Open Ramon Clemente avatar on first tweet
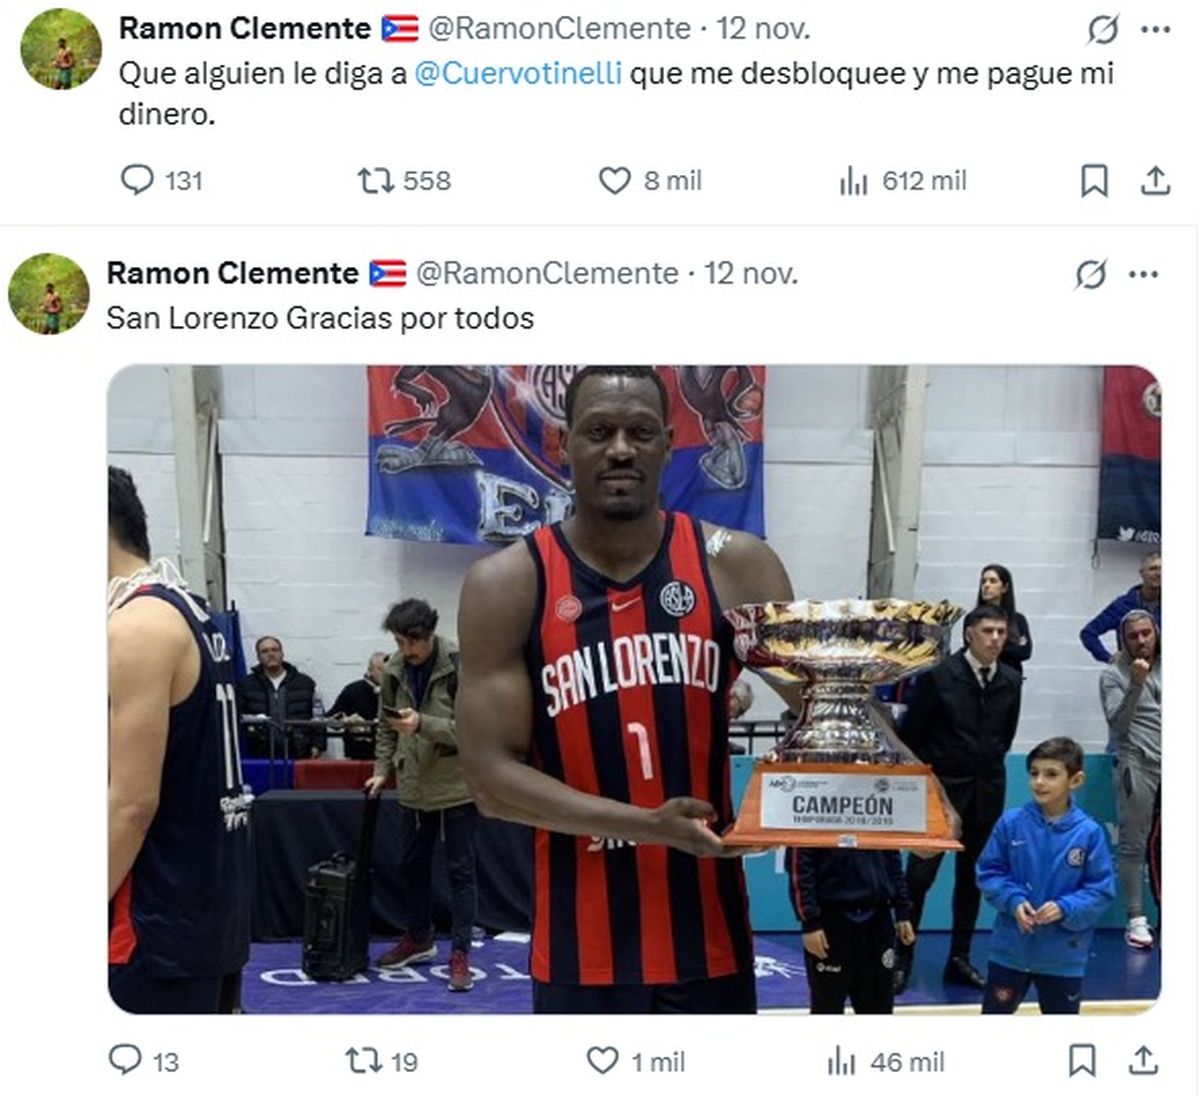This screenshot has height=1096, width=1200. (x=62, y=49)
